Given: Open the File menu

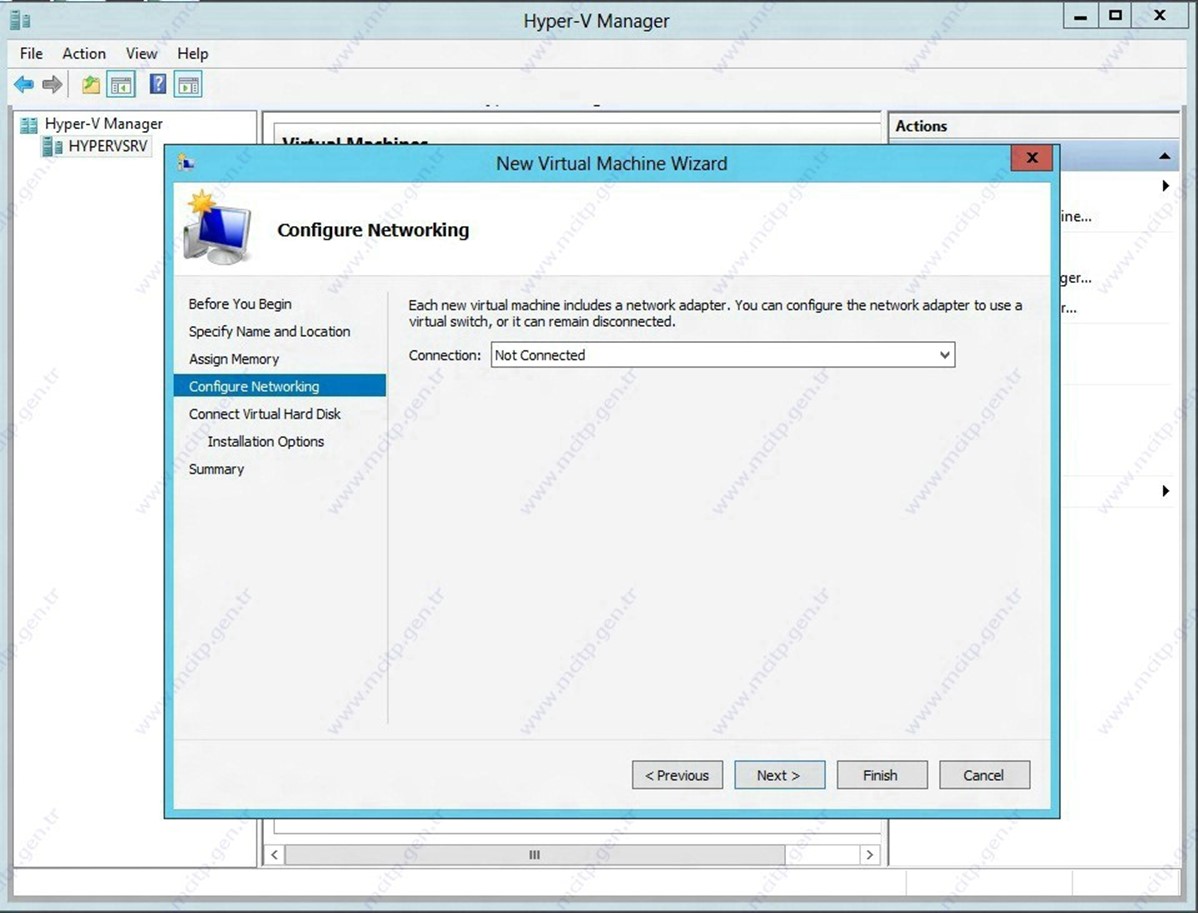Looking at the screenshot, I should (31, 53).
